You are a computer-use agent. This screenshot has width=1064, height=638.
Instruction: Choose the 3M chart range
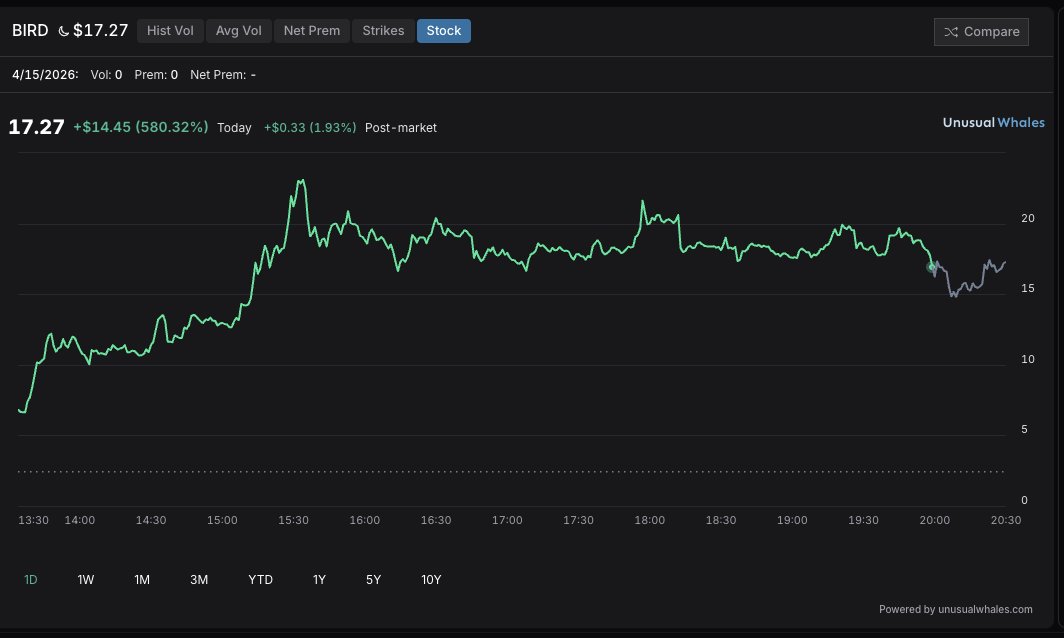click(198, 579)
